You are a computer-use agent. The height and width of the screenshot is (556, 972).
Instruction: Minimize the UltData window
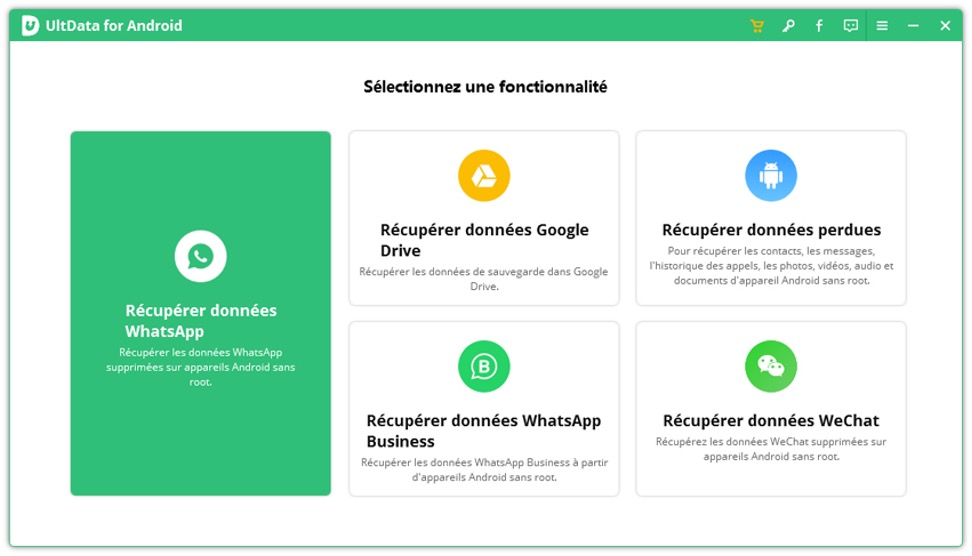pyautogui.click(x=913, y=25)
